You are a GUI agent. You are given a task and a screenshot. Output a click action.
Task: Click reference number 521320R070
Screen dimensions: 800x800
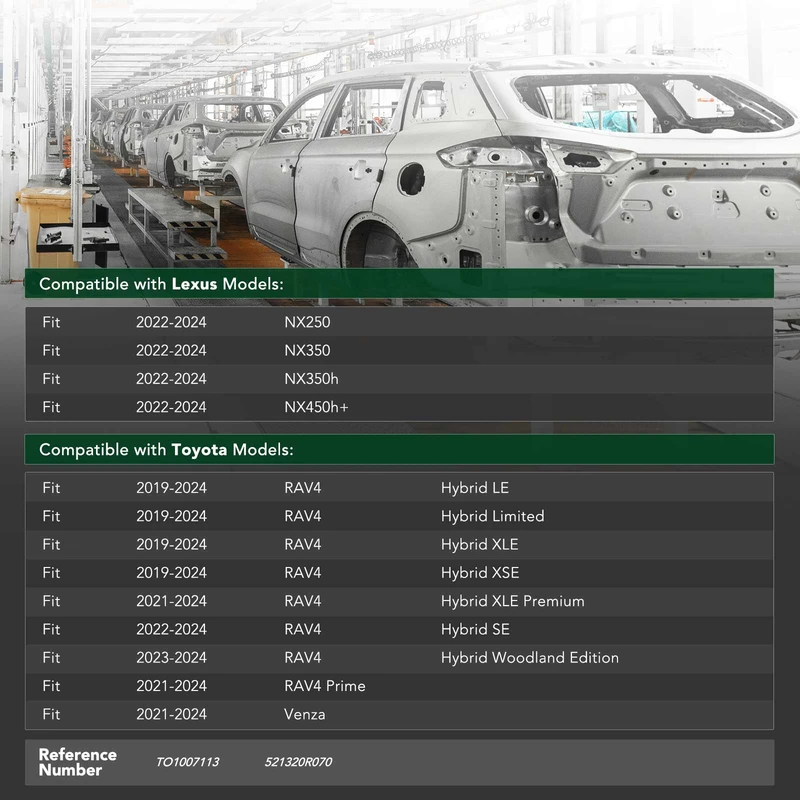coord(298,762)
